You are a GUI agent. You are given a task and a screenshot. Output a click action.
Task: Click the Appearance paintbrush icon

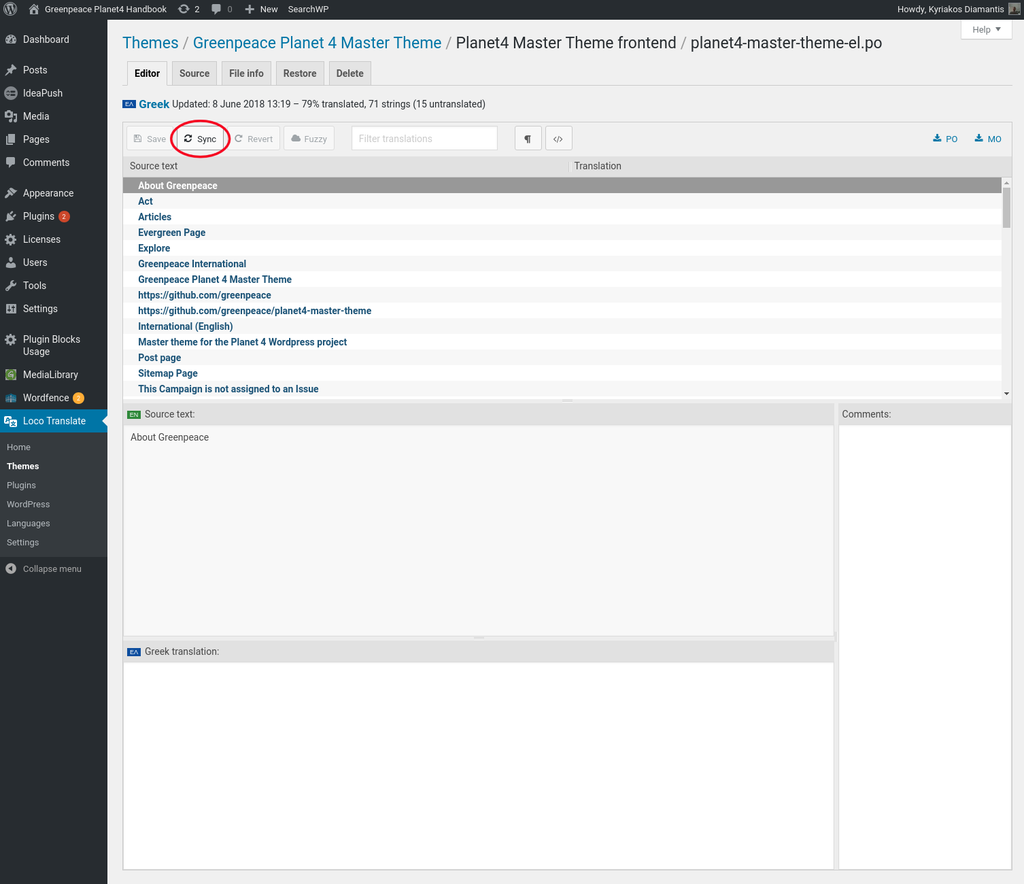[11, 193]
